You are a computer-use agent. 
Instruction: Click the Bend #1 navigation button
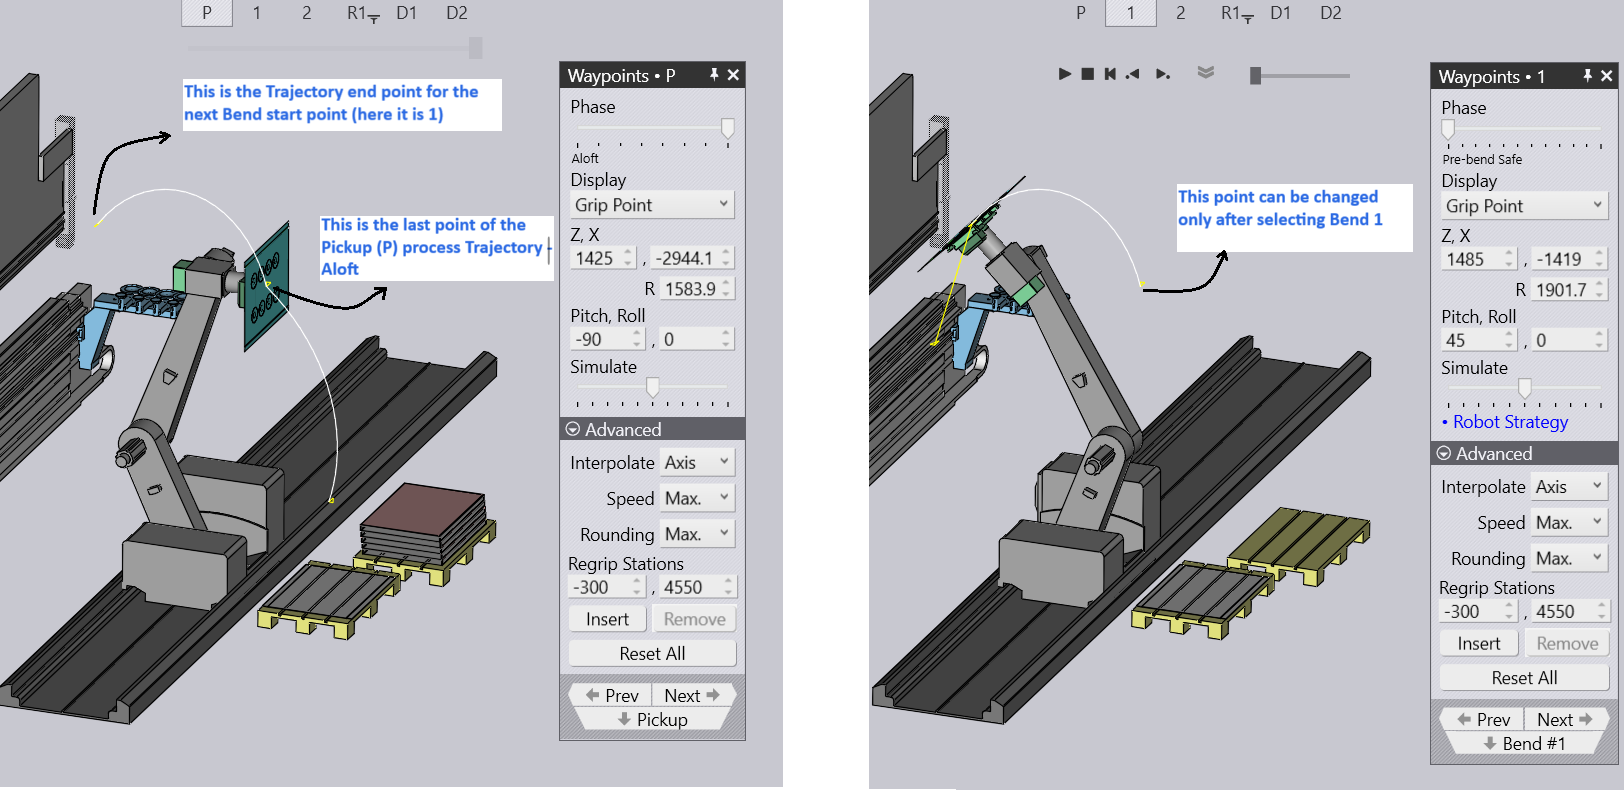tap(1524, 743)
